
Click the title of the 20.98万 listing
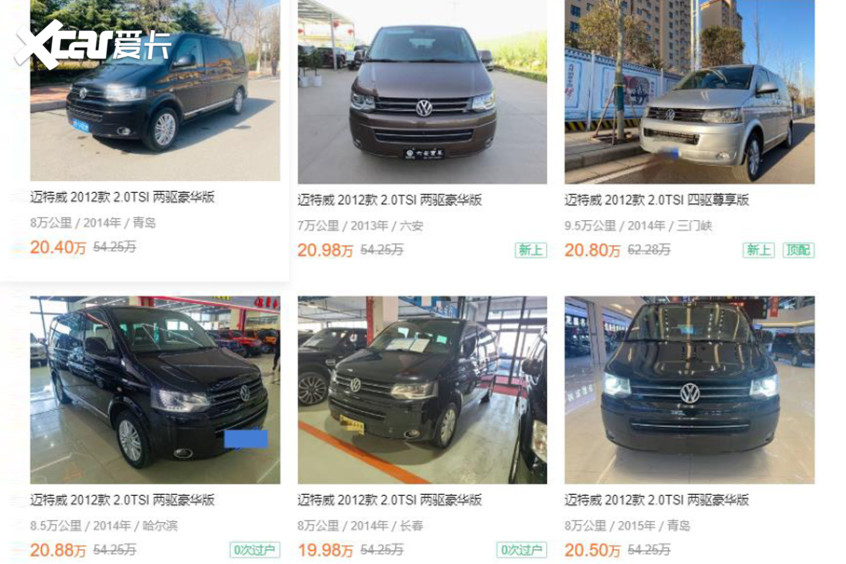pyautogui.click(x=390, y=200)
